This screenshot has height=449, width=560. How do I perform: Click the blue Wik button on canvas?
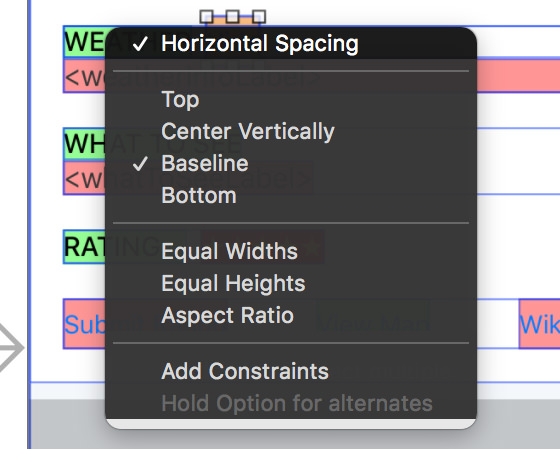coord(540,324)
